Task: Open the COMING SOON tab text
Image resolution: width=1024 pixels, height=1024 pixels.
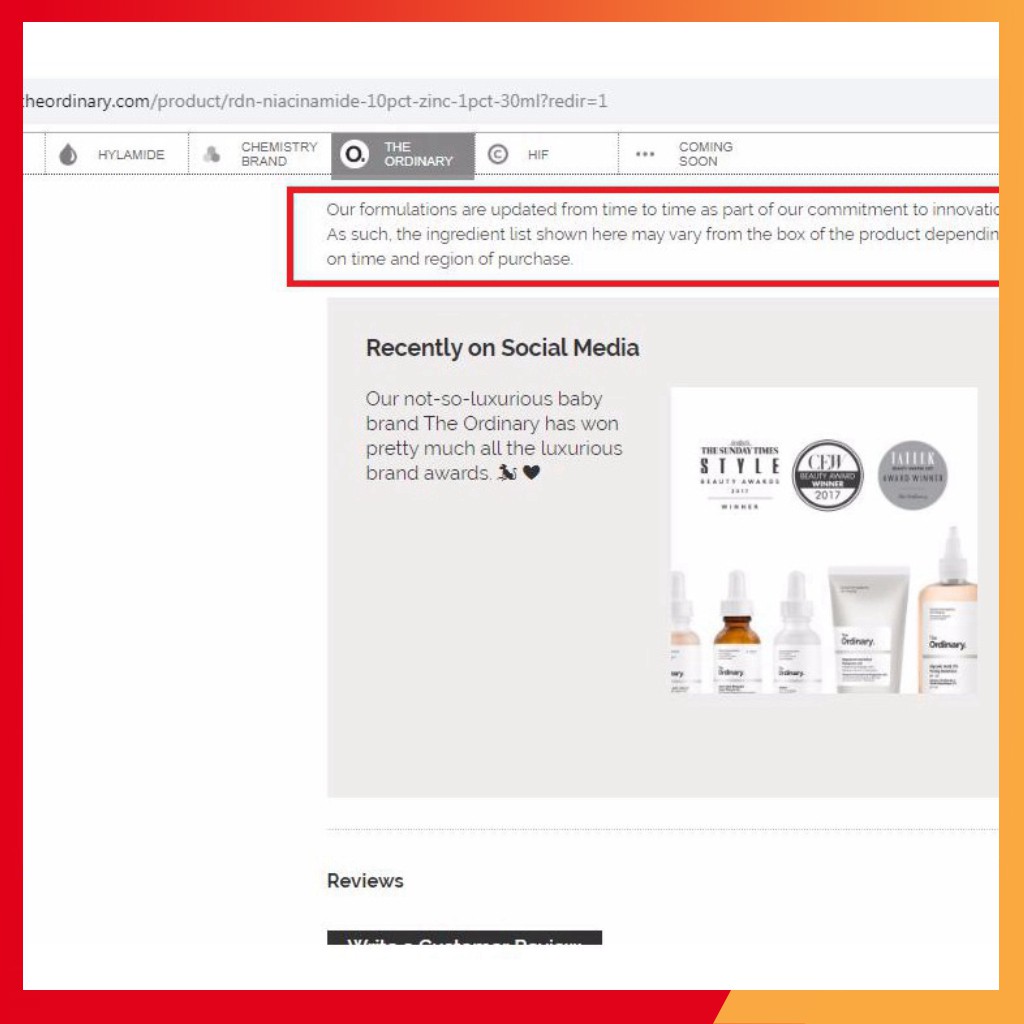Action: pos(705,154)
